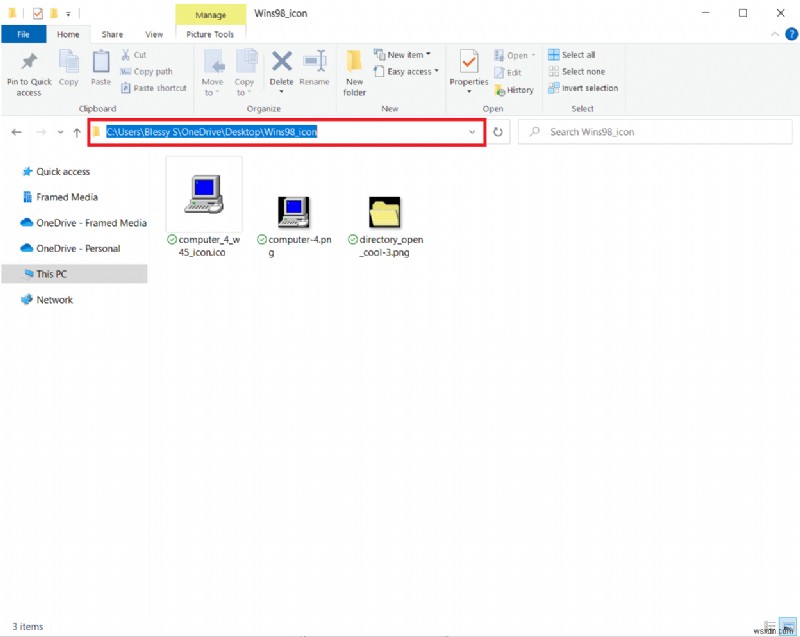Click Paste shortcut command
This screenshot has width=800, height=637.
point(154,88)
